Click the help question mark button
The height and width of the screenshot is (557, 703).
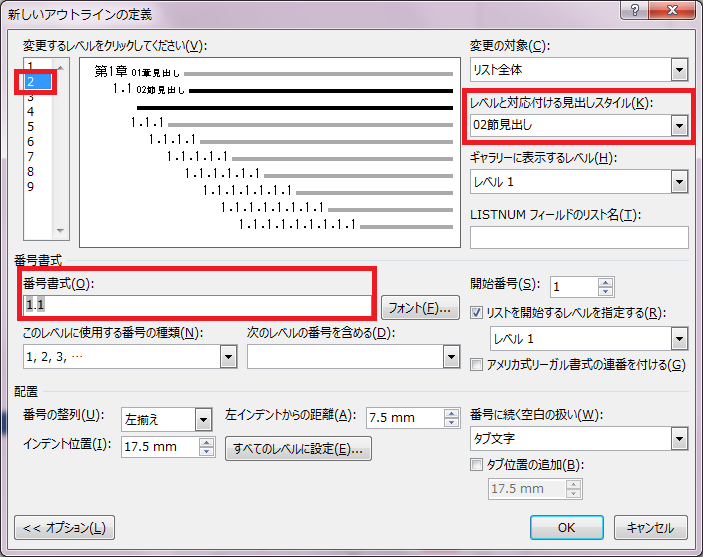(635, 10)
